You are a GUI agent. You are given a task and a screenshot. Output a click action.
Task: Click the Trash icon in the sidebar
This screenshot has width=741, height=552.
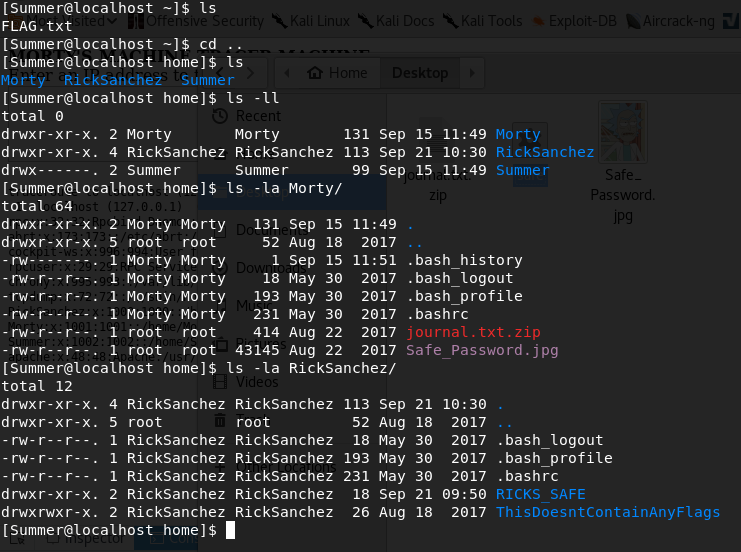click(x=220, y=423)
